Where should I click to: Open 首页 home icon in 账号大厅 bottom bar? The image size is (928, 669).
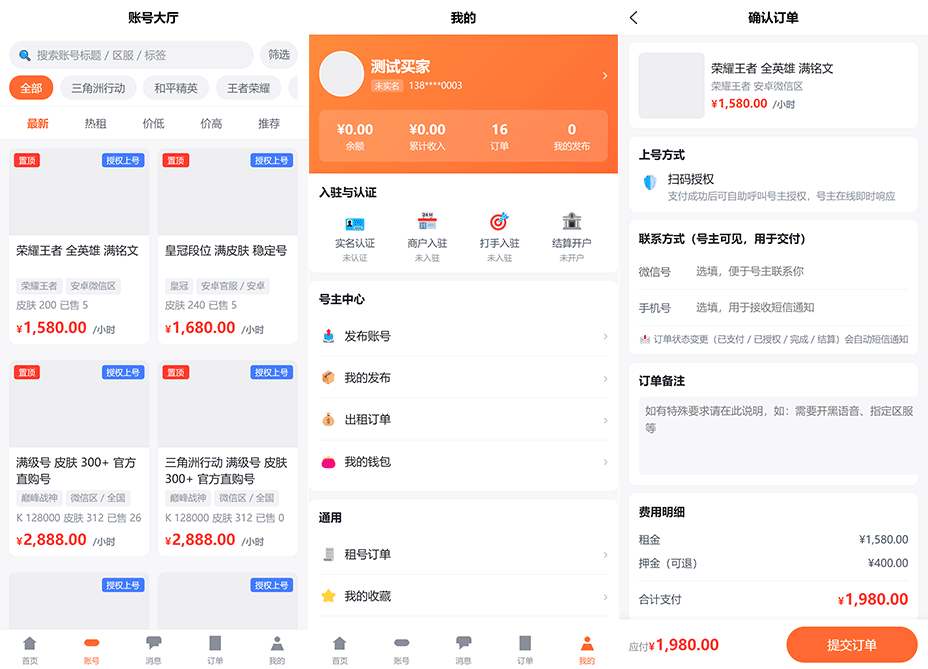(30, 643)
